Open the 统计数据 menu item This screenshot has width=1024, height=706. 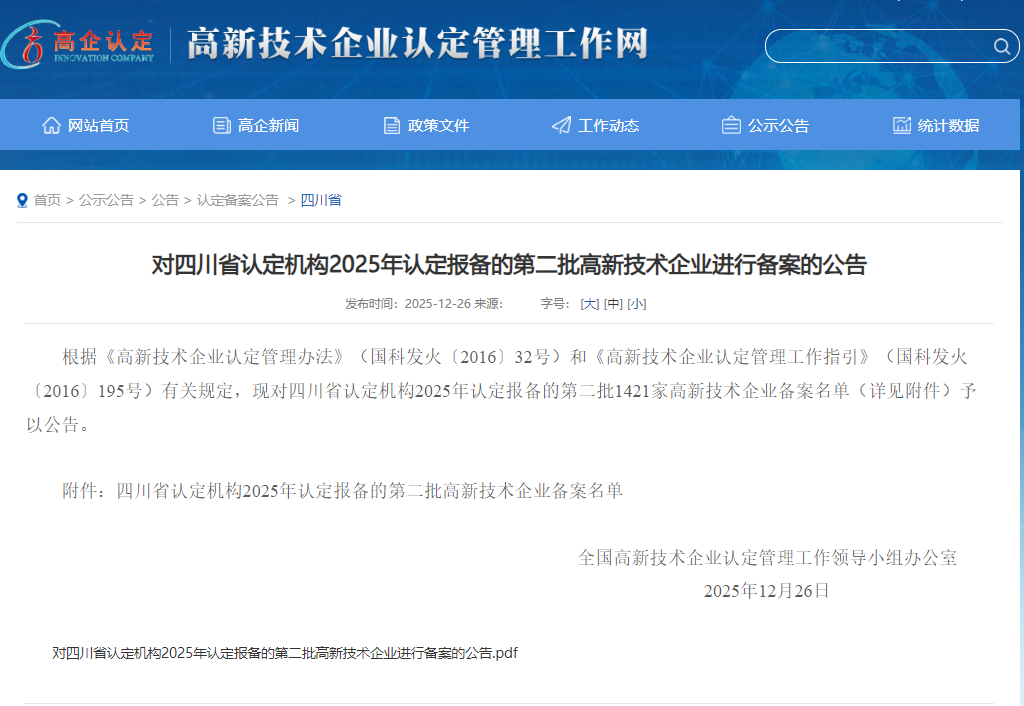[948, 125]
